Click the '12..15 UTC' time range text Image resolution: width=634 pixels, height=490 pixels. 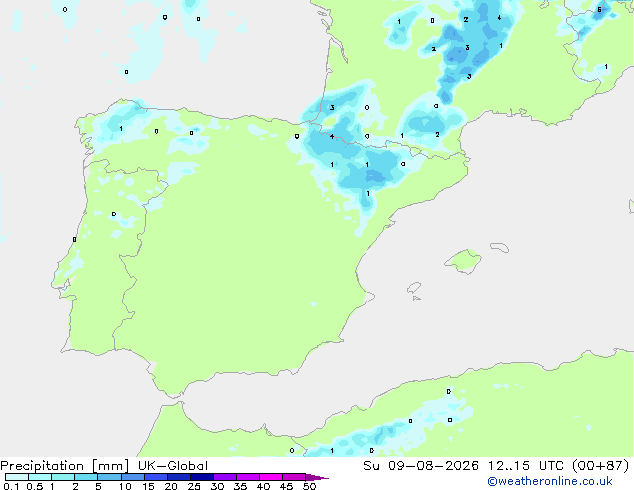tap(526, 466)
